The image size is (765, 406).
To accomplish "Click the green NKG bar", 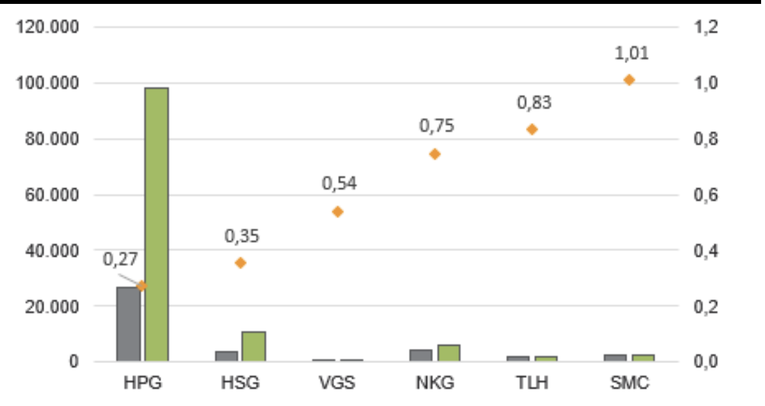I will click(x=449, y=352).
